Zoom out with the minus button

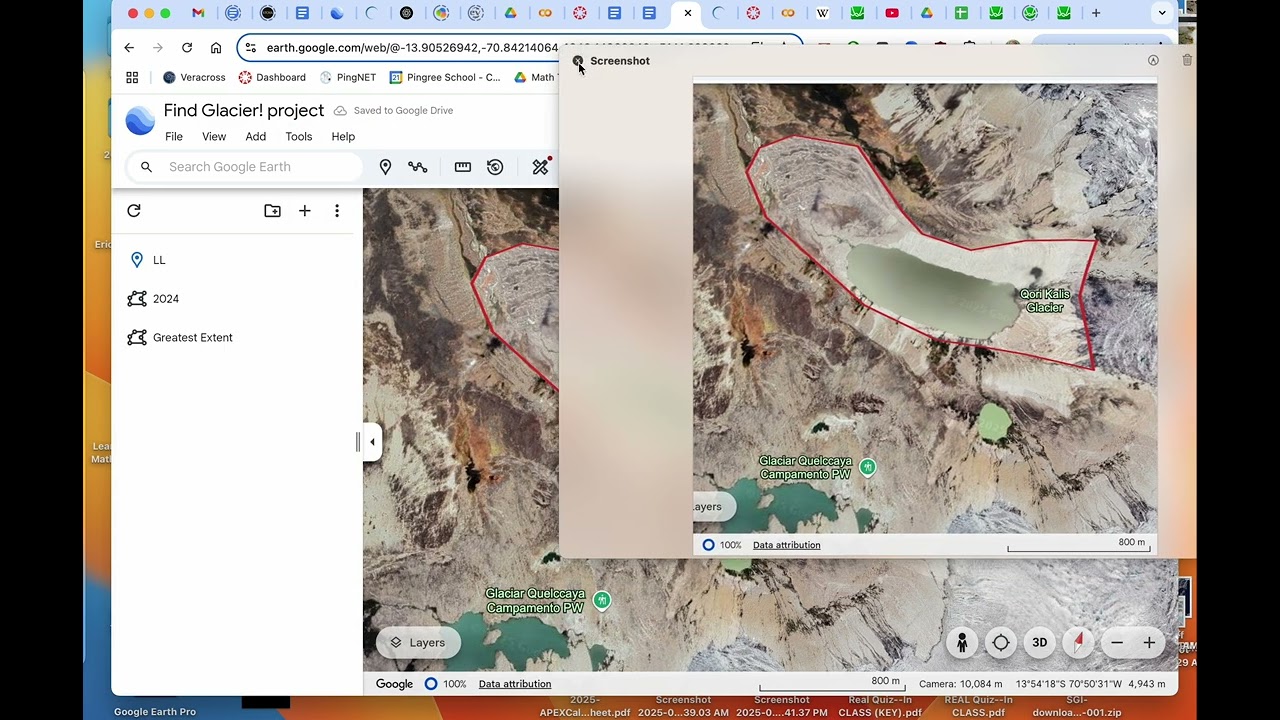1117,643
